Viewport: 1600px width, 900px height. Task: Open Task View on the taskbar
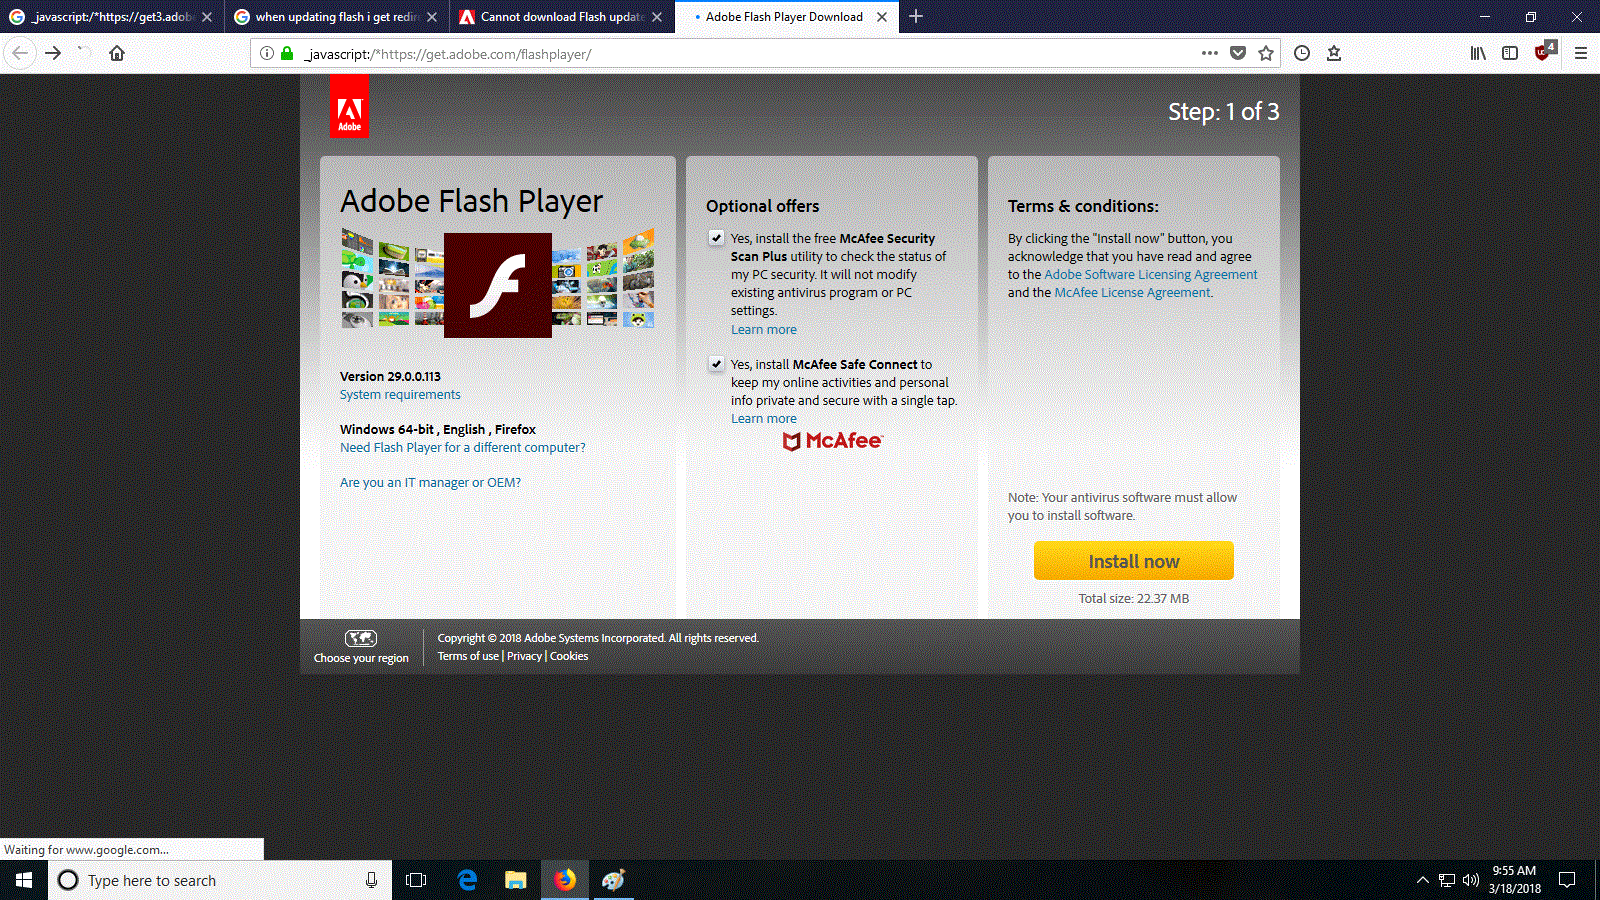416,880
